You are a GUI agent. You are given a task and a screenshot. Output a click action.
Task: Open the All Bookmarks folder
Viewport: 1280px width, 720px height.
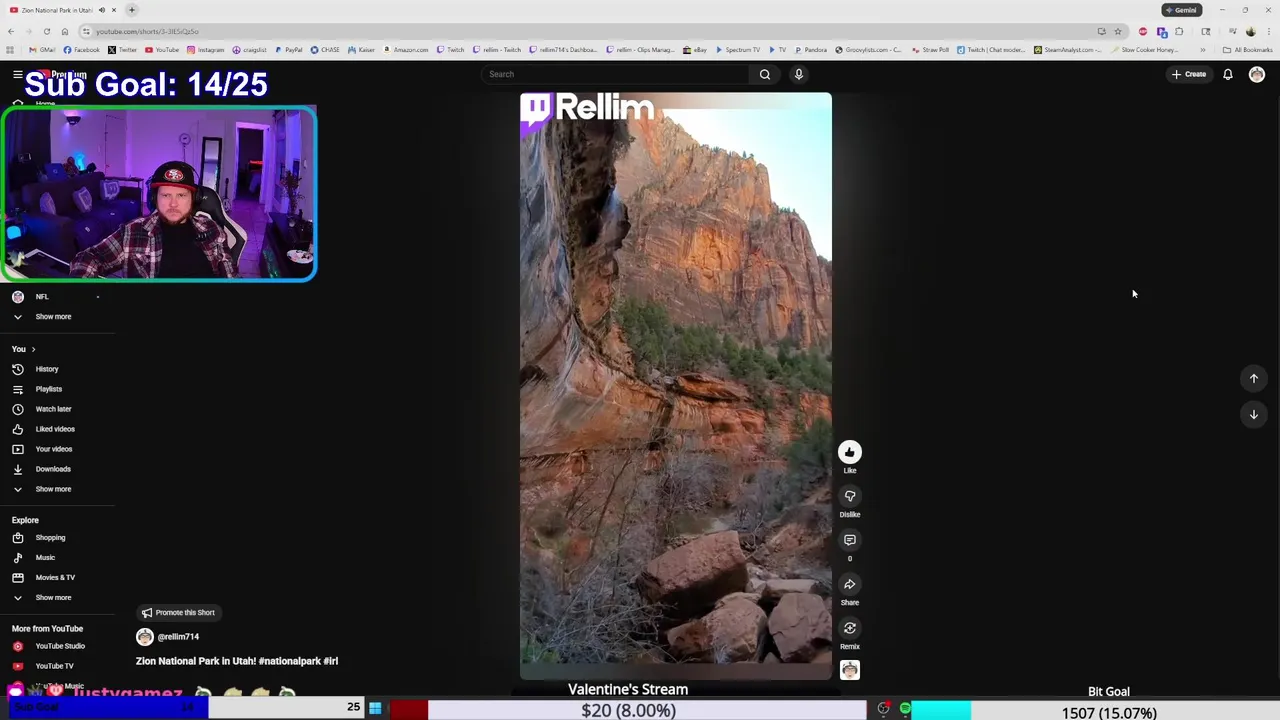(x=1247, y=50)
